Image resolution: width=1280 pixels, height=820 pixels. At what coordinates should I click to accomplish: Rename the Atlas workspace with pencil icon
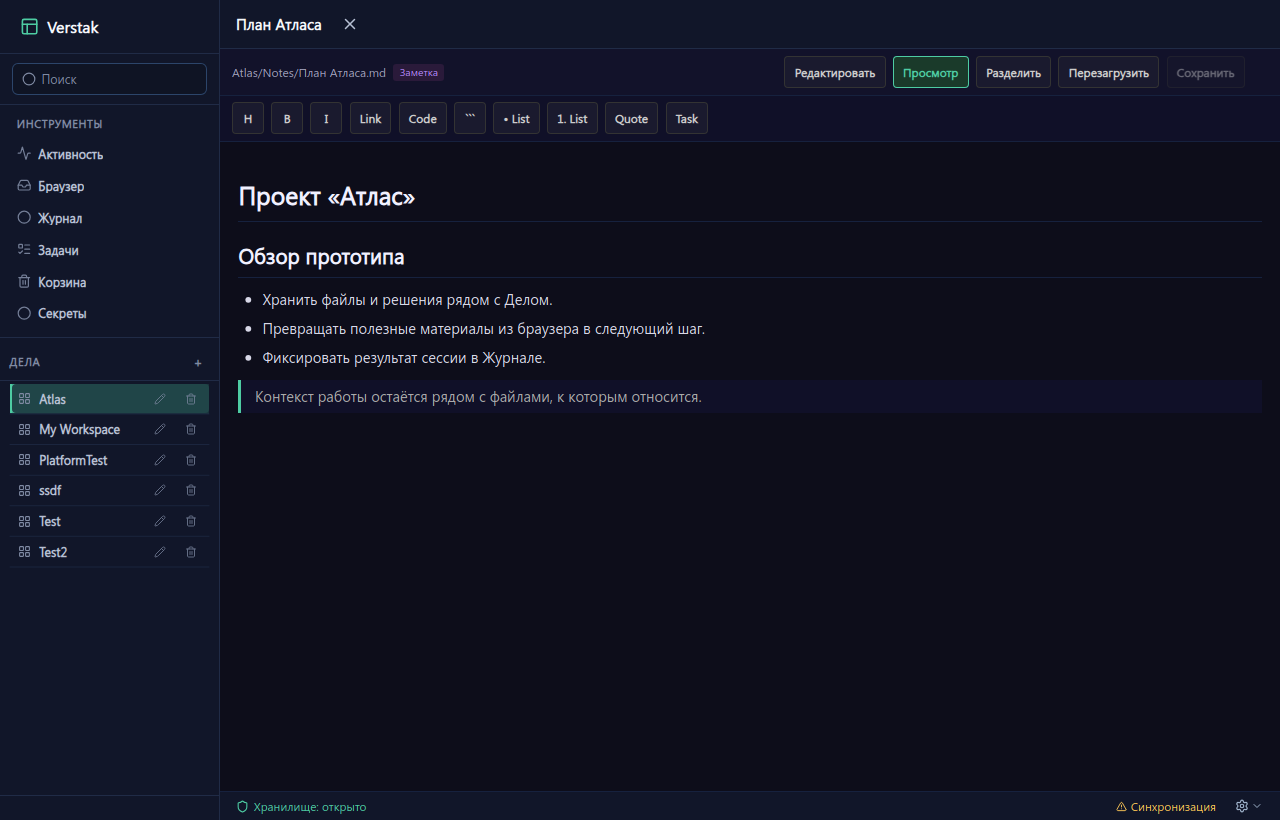160,399
